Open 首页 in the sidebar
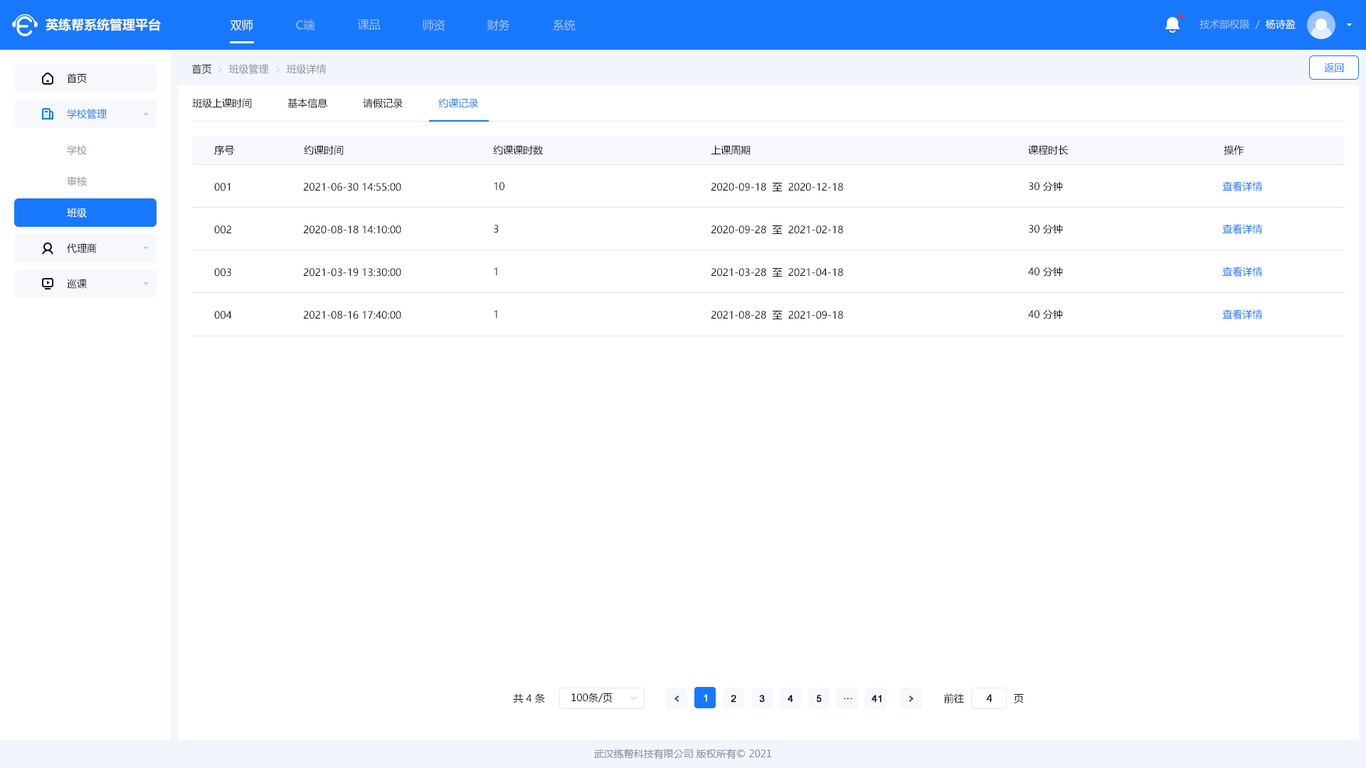The height and width of the screenshot is (768, 1366). [x=85, y=78]
